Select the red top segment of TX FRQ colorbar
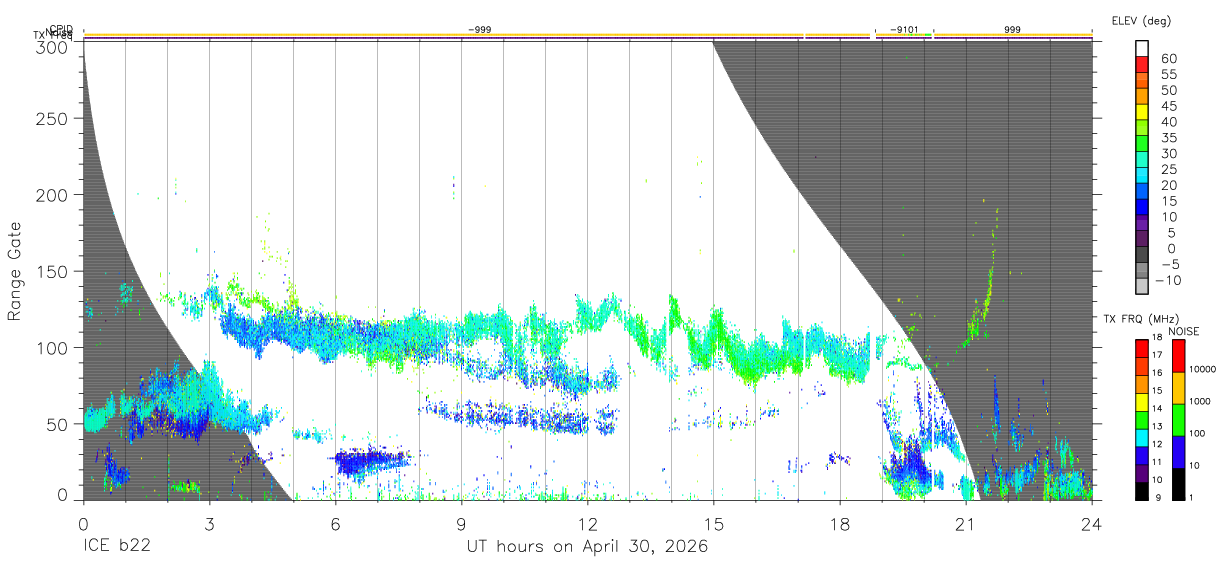This screenshot has height=567, width=1228. tap(1143, 349)
